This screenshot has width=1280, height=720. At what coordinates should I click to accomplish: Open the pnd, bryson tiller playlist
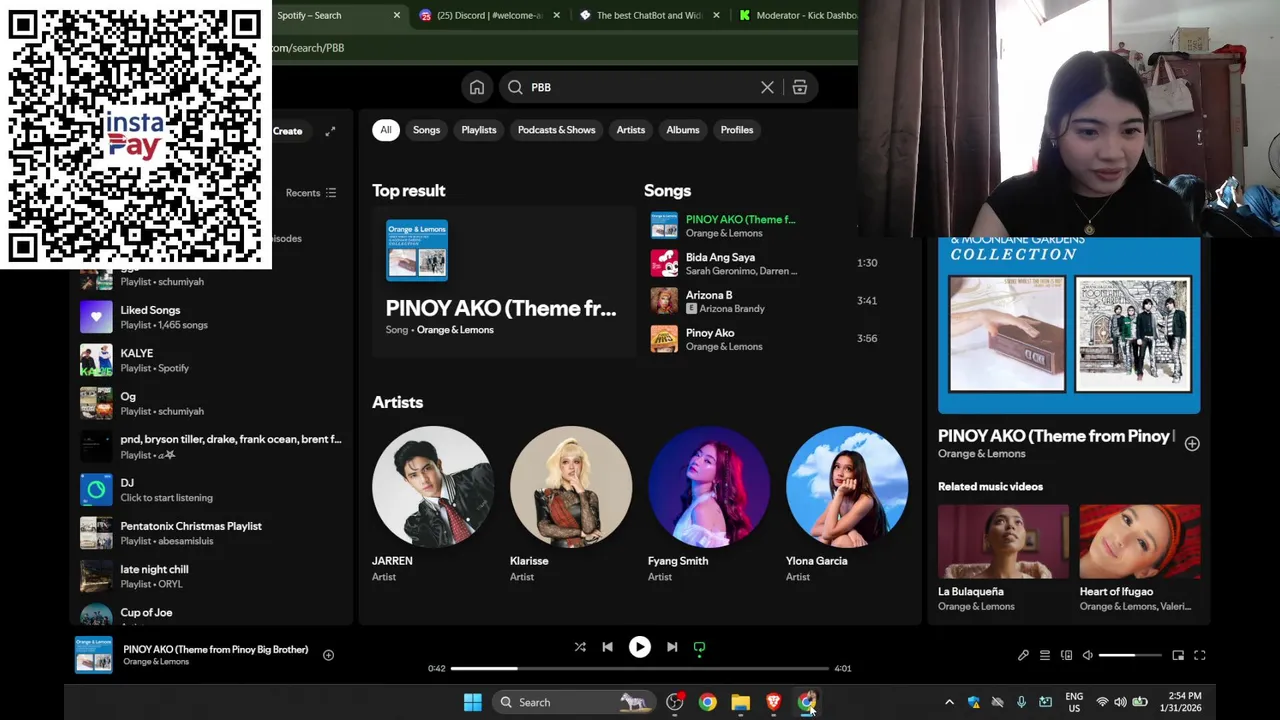coord(211,447)
